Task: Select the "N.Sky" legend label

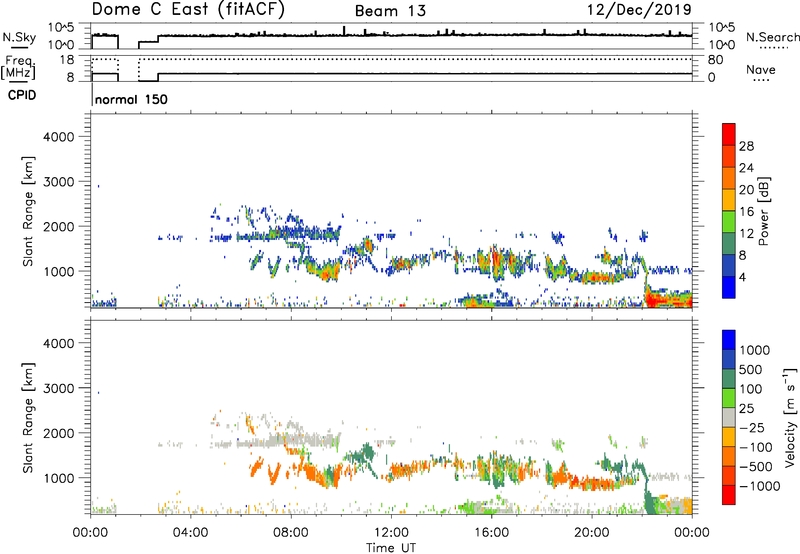Action: pyautogui.click(x=19, y=37)
